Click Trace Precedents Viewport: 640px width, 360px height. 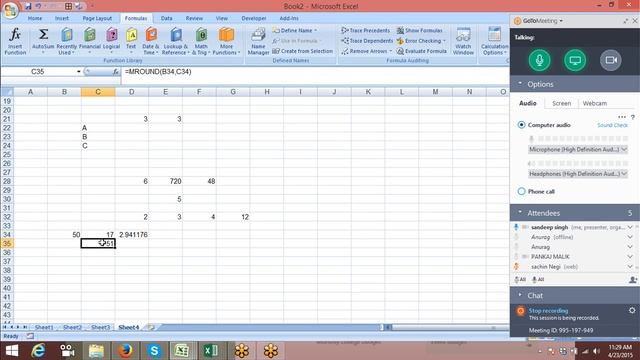click(366, 31)
